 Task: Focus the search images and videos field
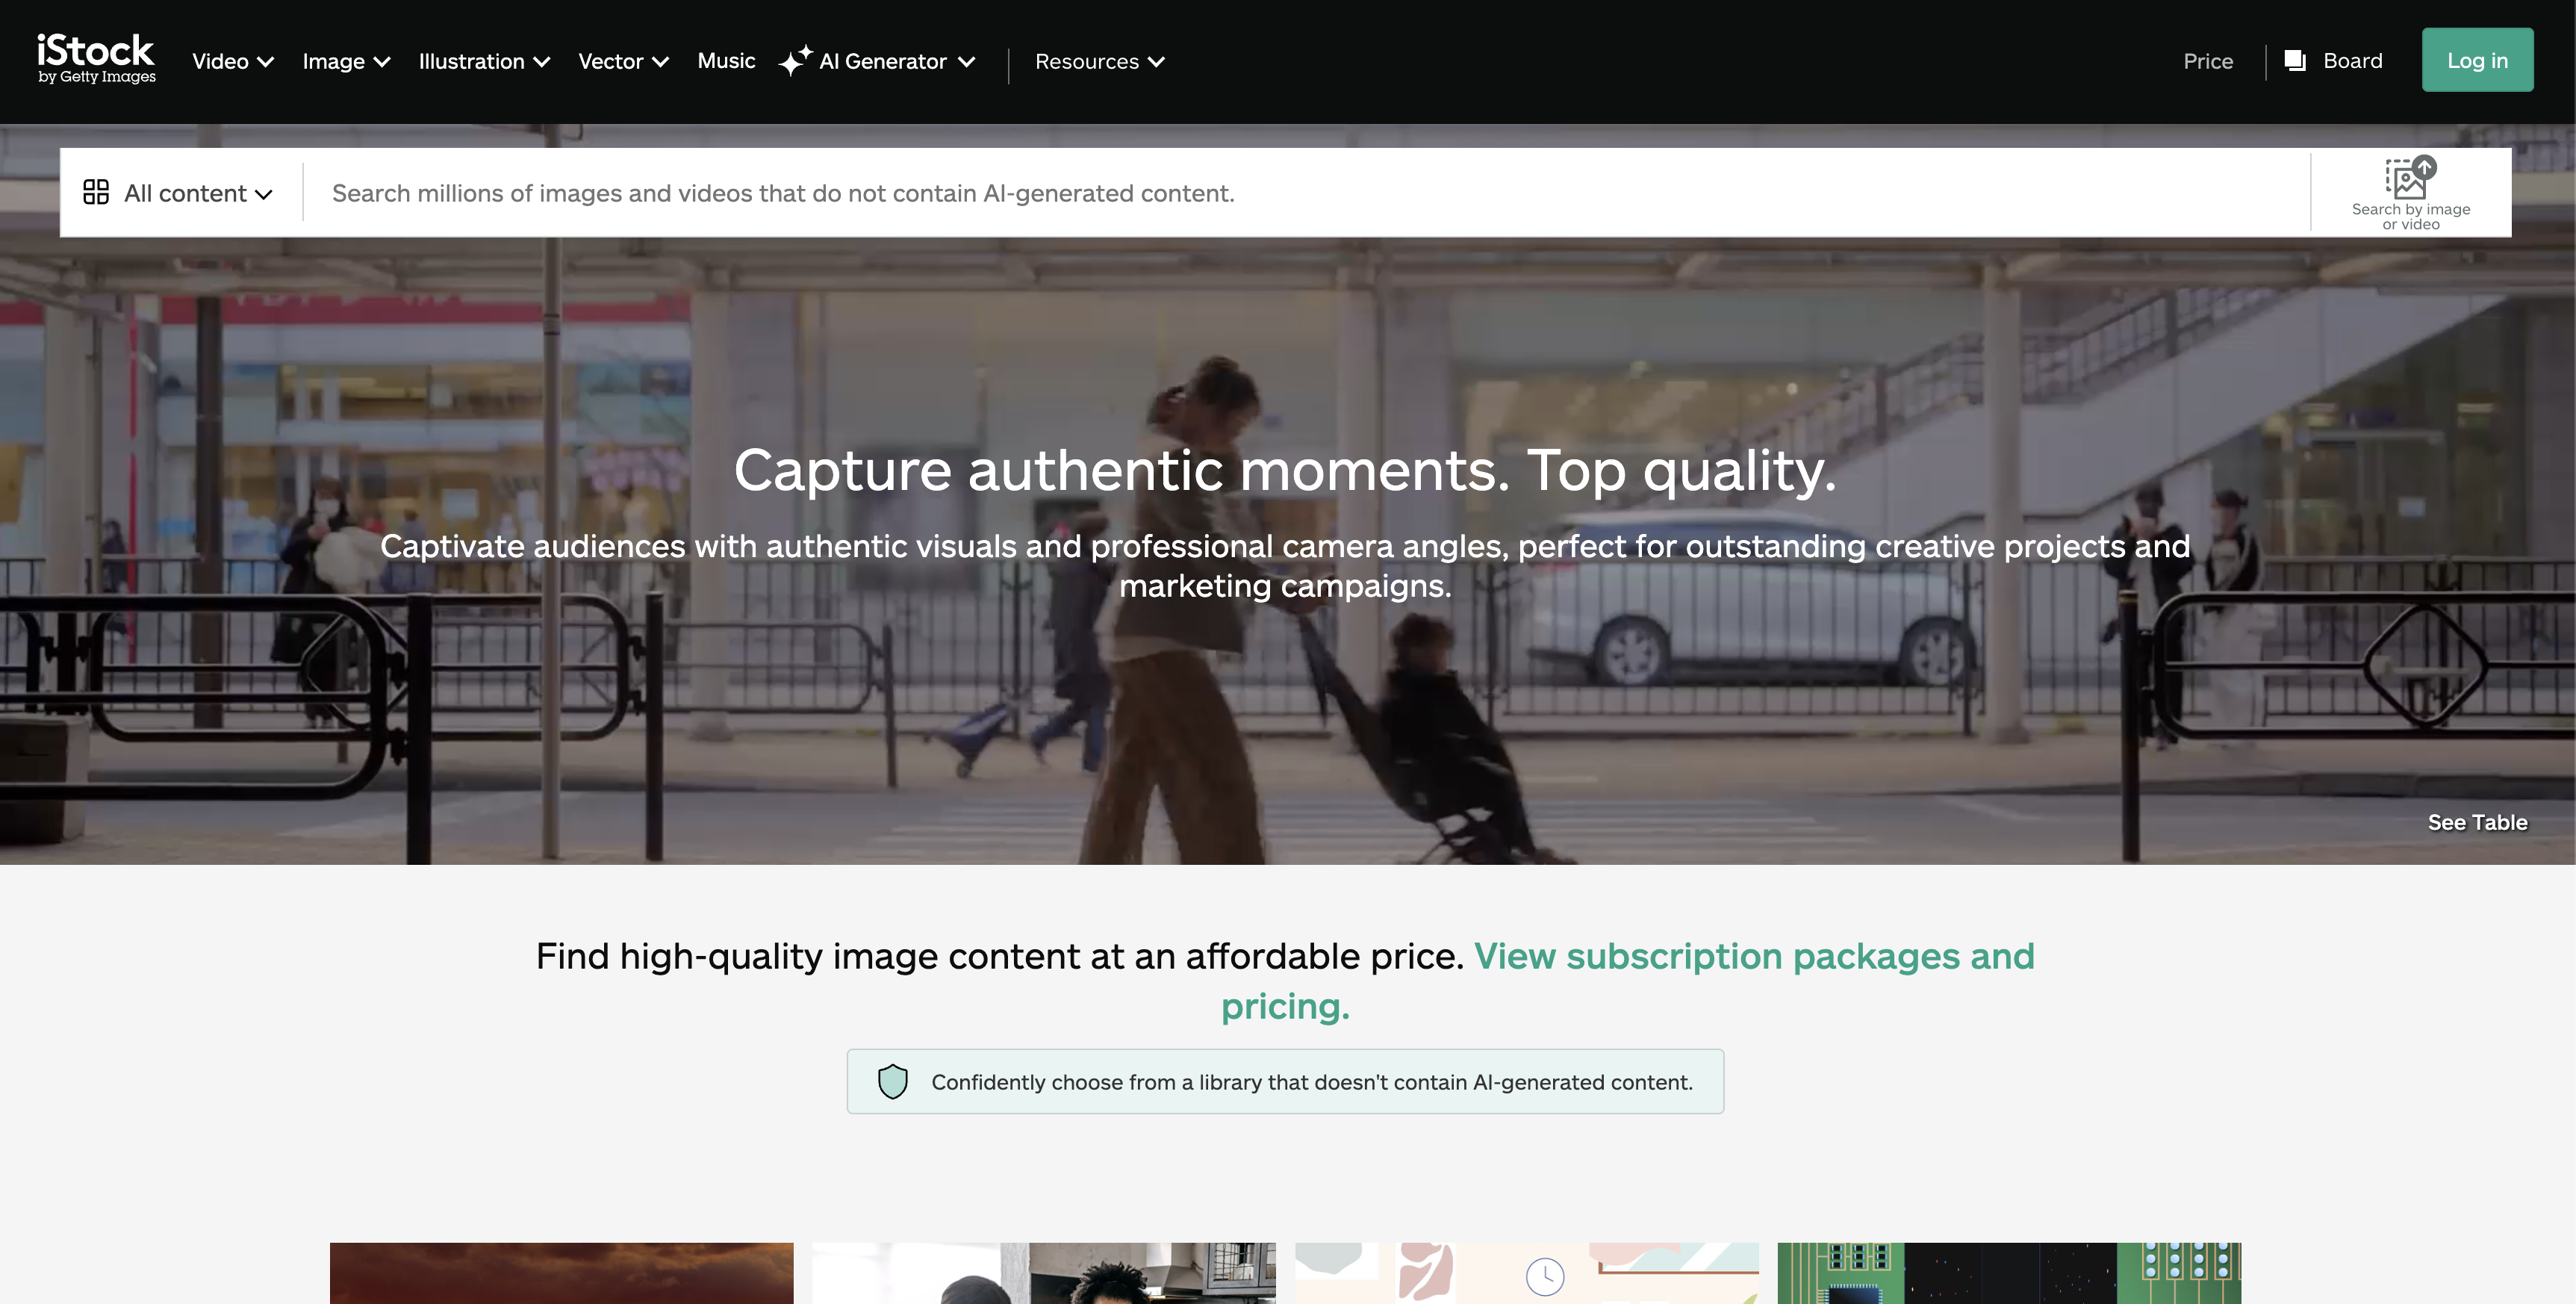1306,193
